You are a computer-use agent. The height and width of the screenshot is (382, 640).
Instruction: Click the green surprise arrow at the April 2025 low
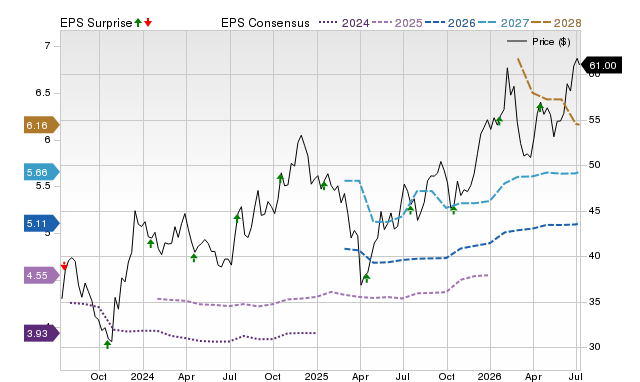click(367, 278)
